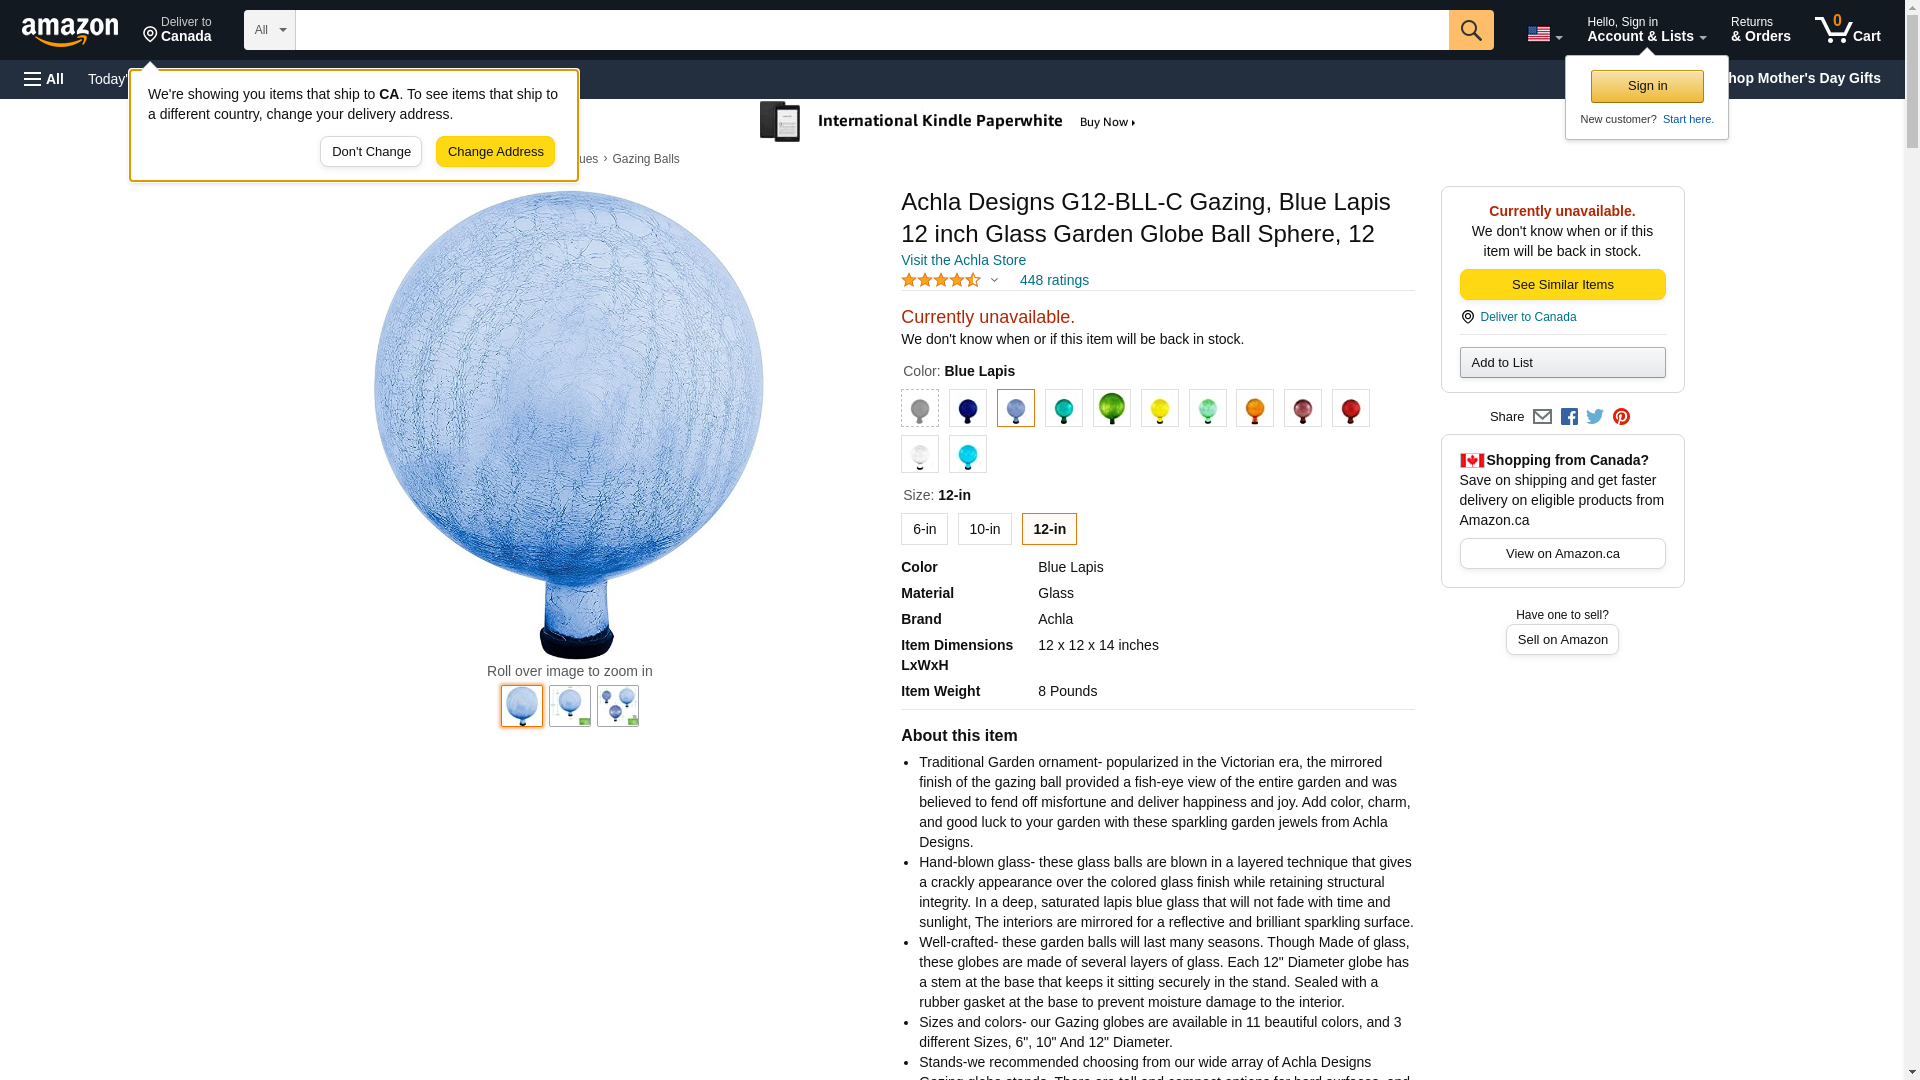Viewport: 1920px width, 1080px height.
Task: Select the second product thumbnail image
Action: [570, 706]
